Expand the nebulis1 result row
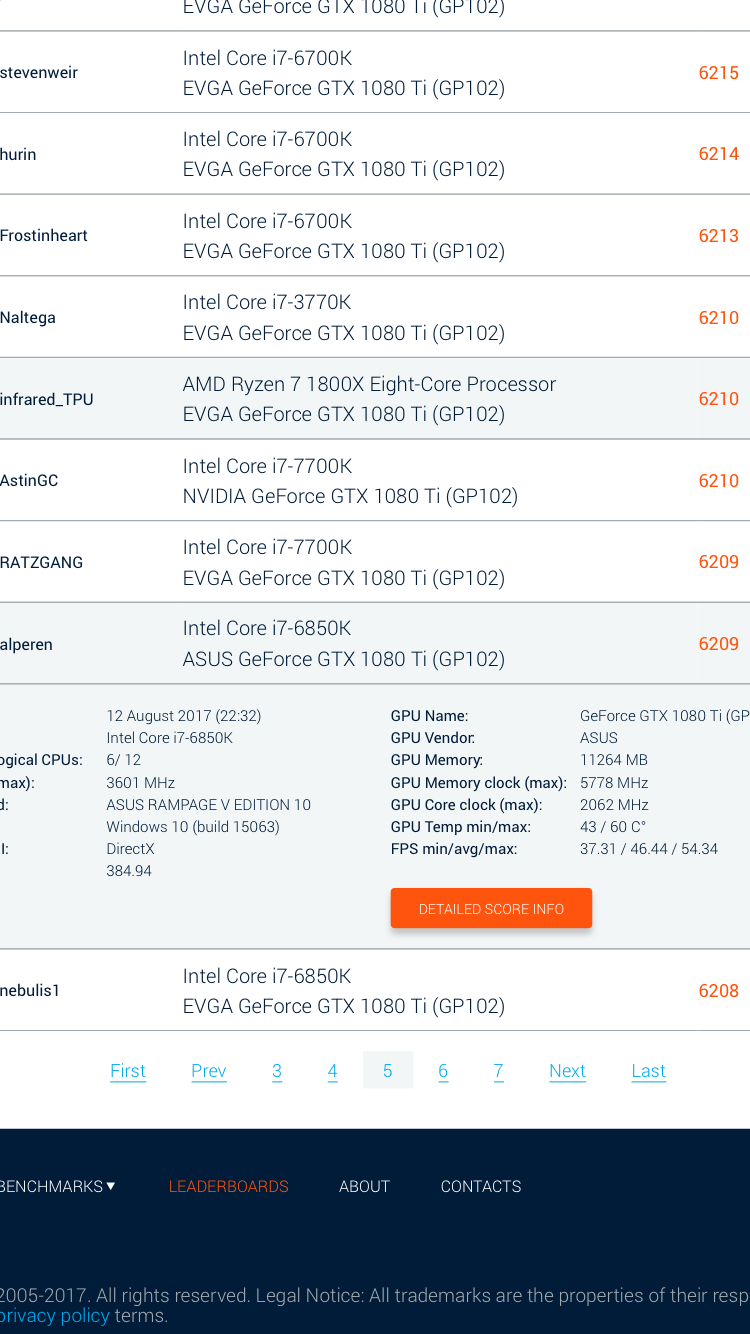The width and height of the screenshot is (750, 1334). 375,990
